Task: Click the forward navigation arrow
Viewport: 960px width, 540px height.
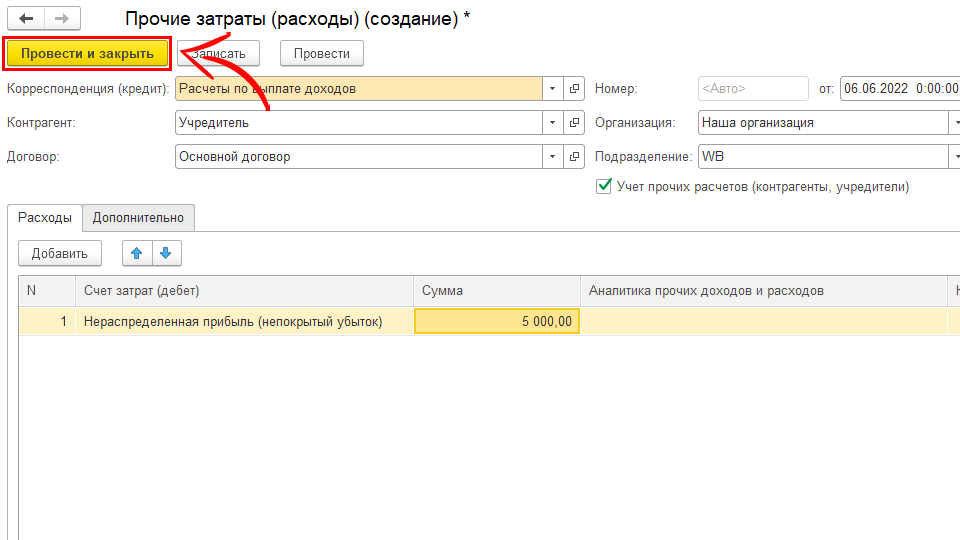Action: [60, 19]
